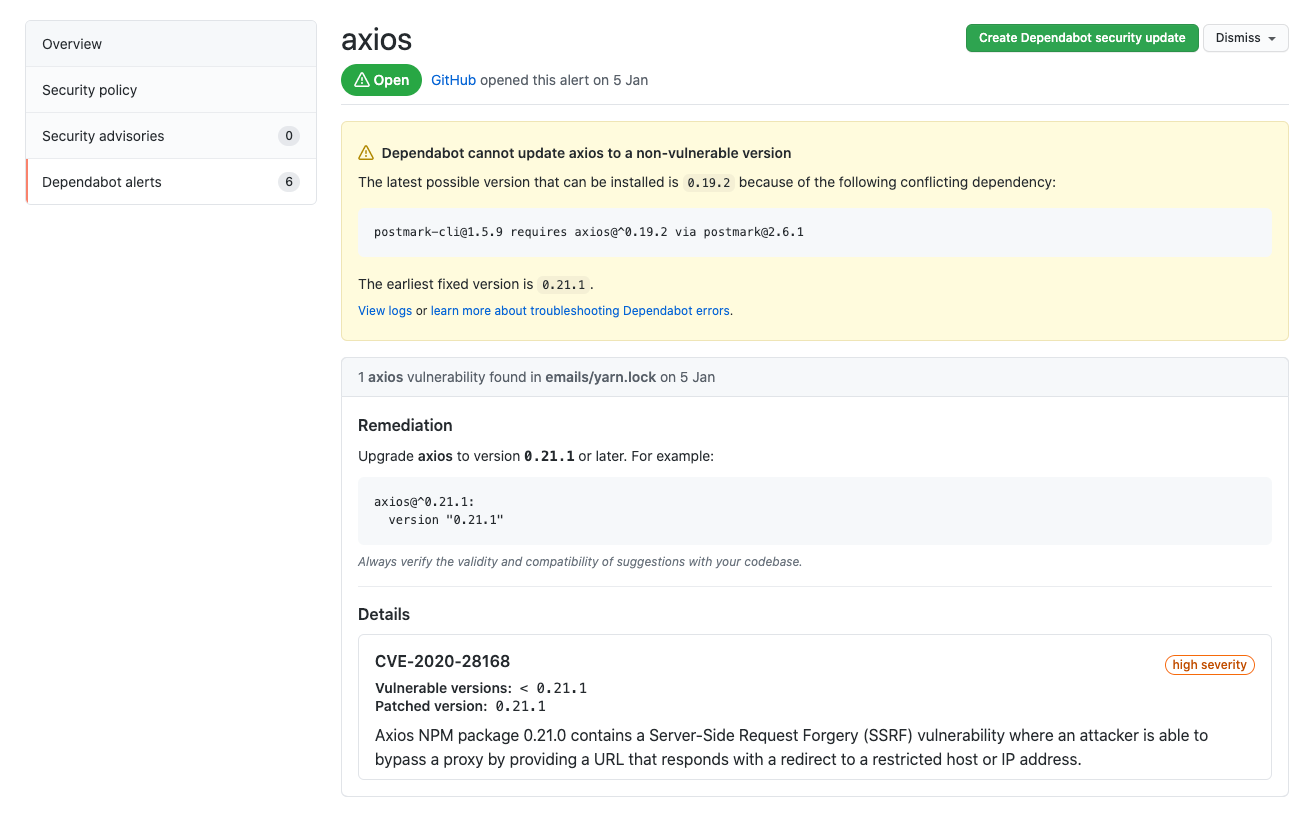Click the emails/yarn.lock file name

tap(600, 377)
